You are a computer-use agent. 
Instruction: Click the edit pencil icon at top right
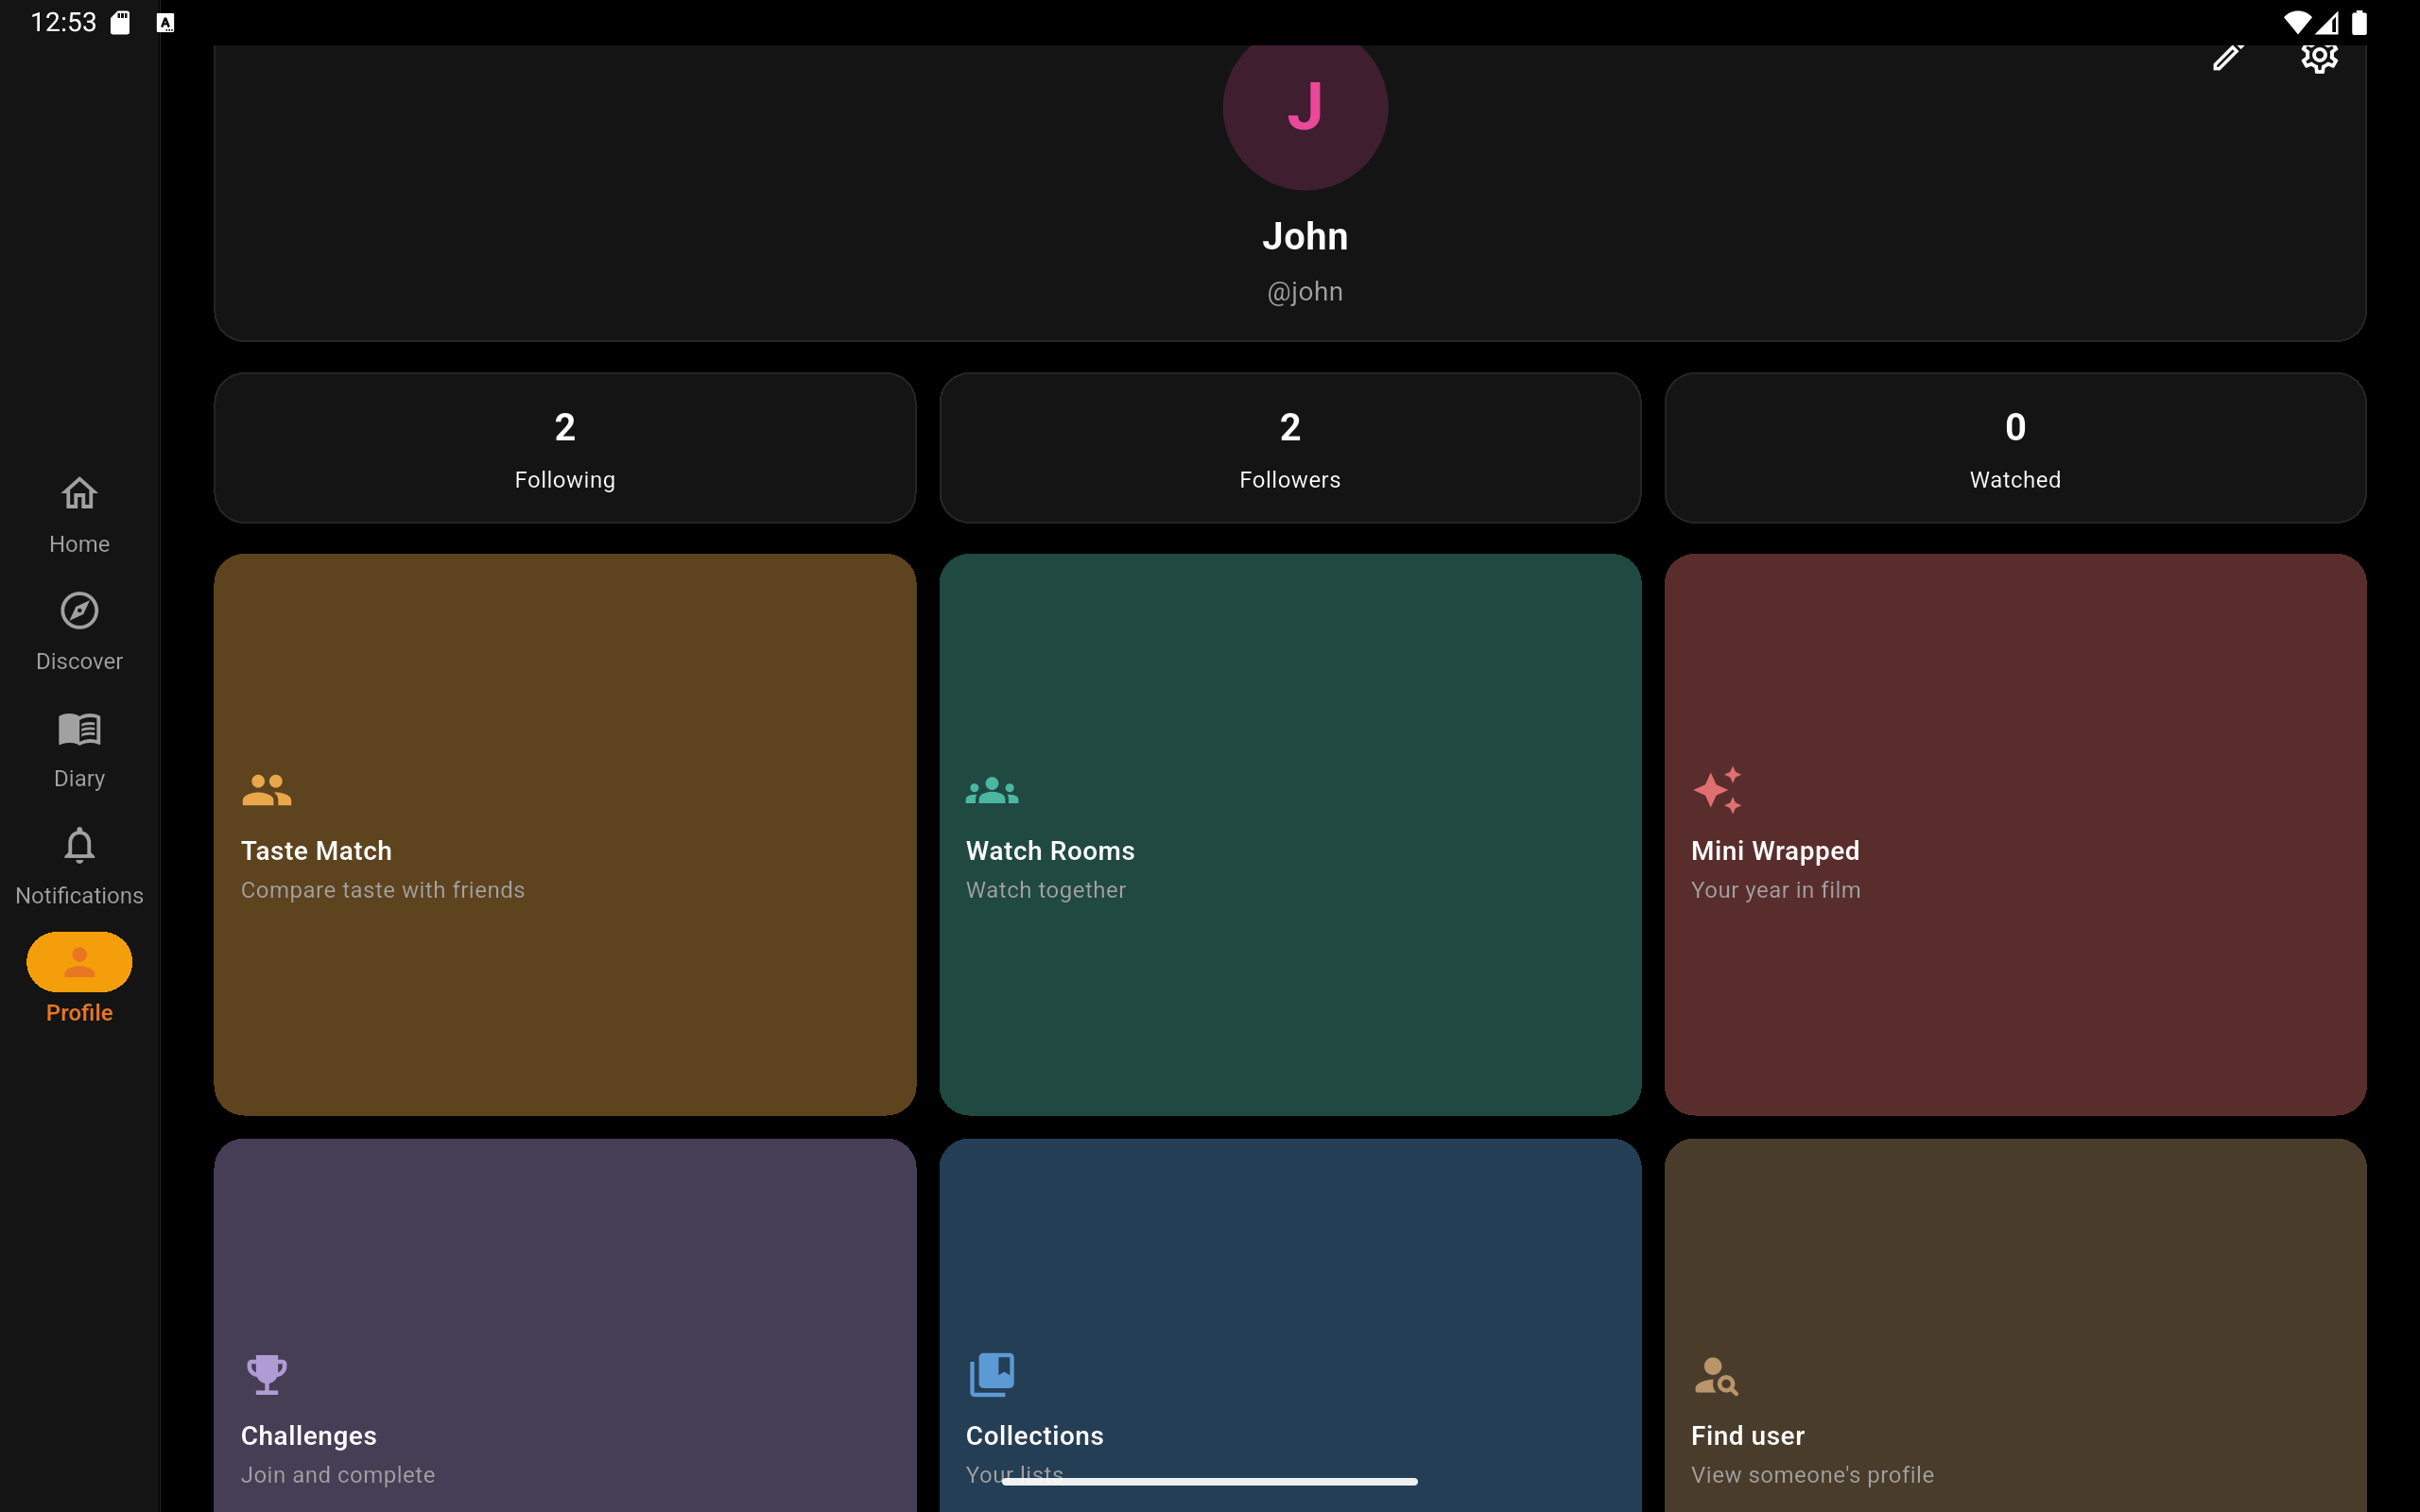pos(2228,57)
